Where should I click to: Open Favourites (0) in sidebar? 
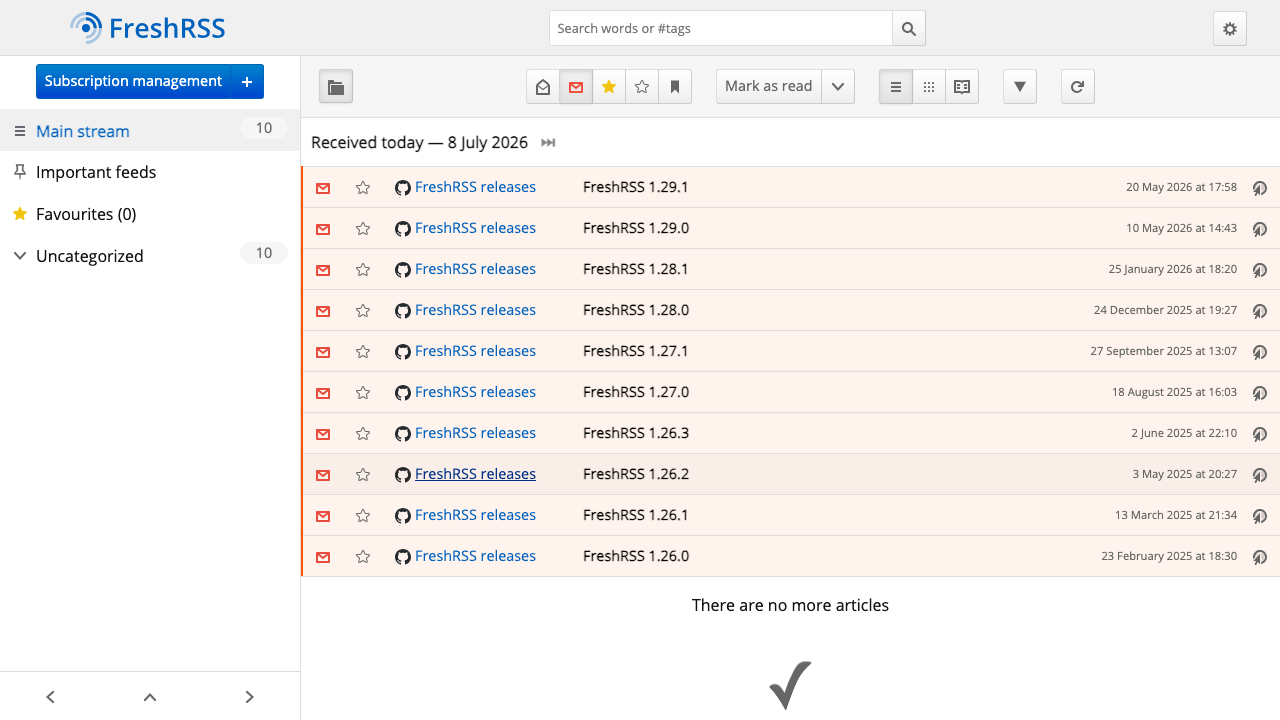coord(86,214)
